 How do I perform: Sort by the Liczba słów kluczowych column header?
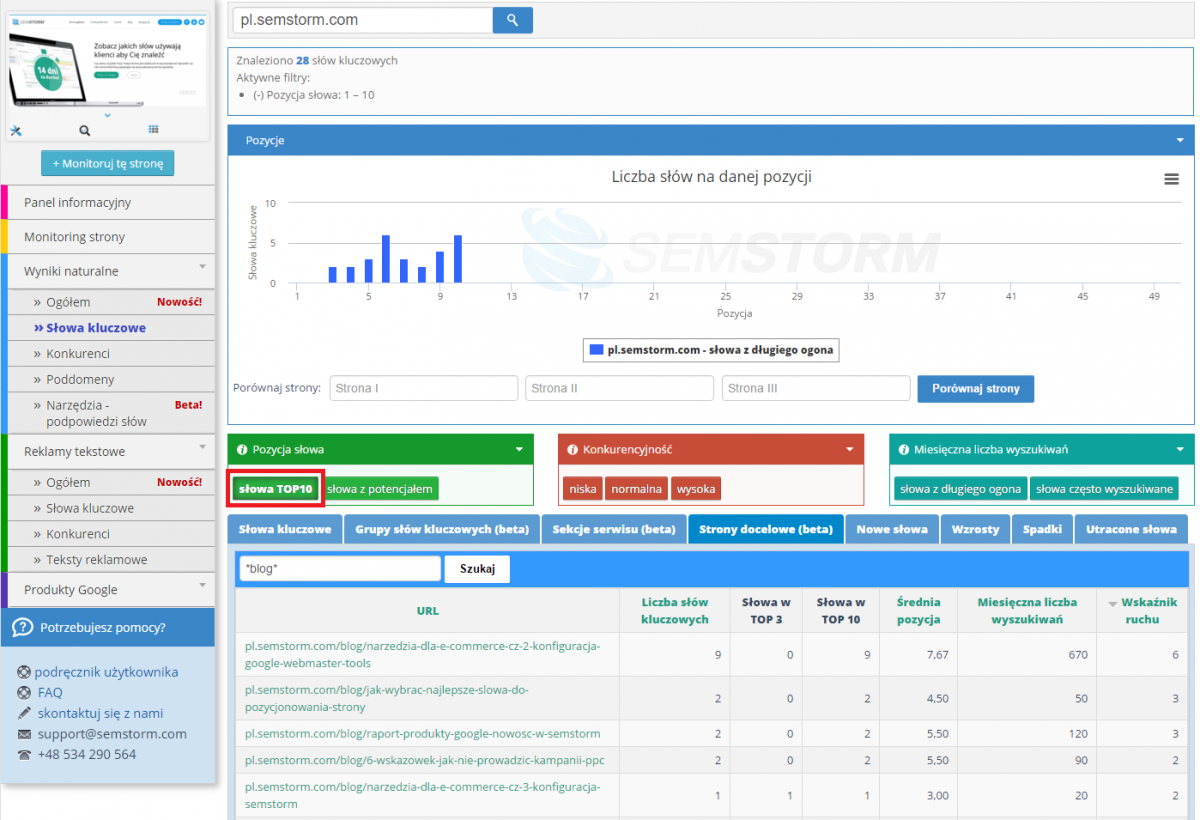point(675,611)
